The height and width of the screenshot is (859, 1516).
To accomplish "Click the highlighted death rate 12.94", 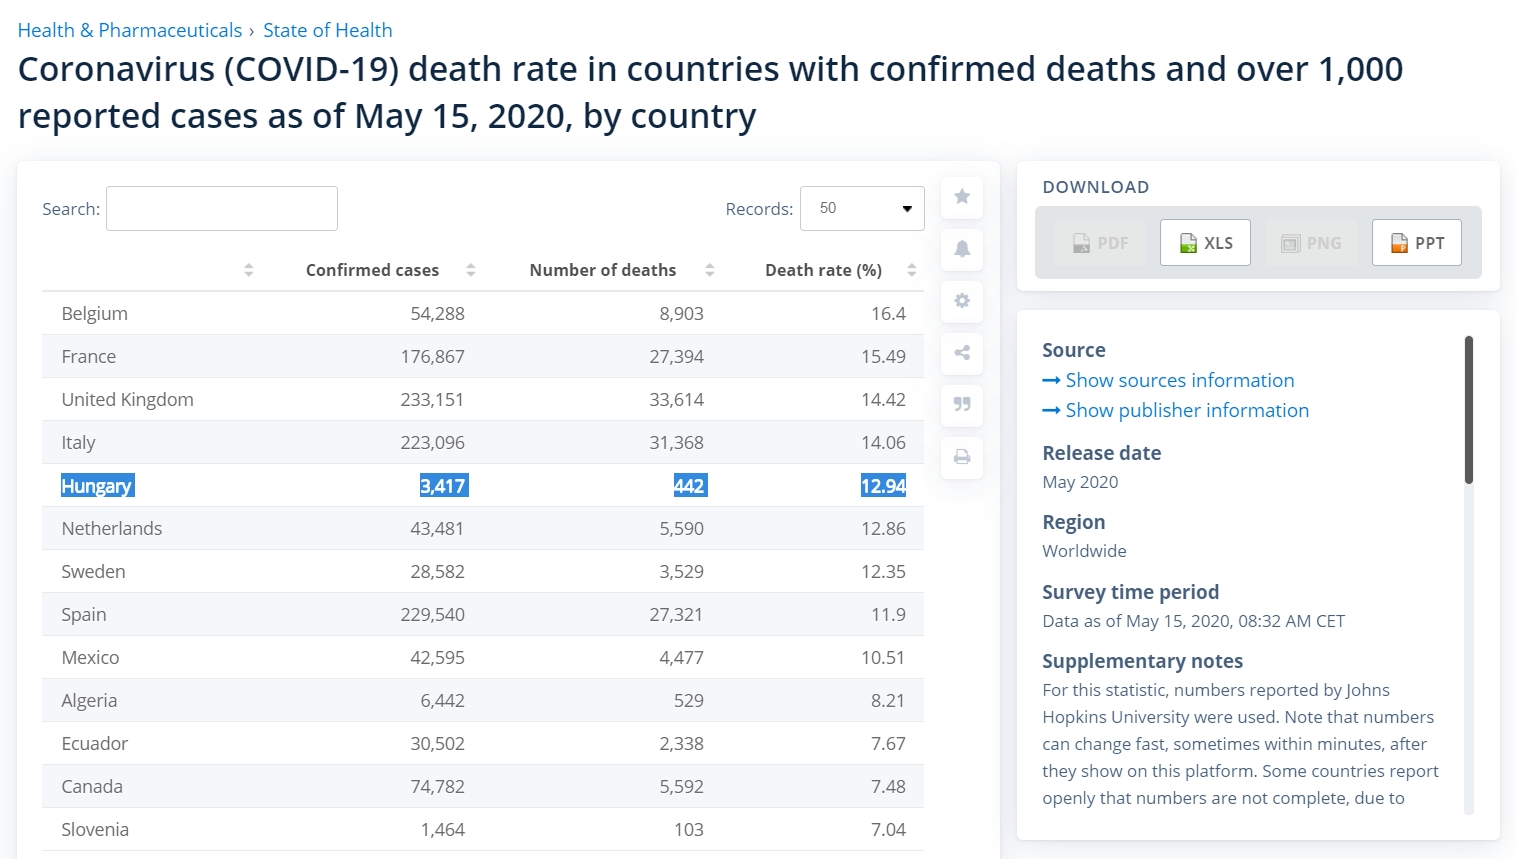I will click(x=884, y=486).
